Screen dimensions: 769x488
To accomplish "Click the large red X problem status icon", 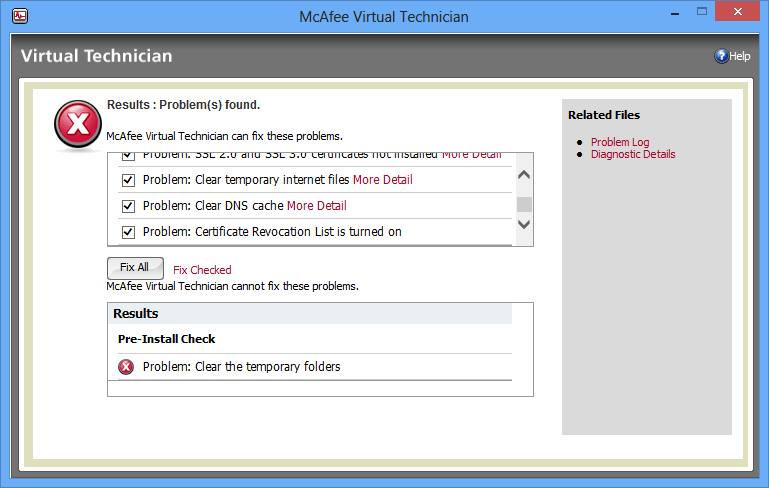I will click(x=78, y=124).
